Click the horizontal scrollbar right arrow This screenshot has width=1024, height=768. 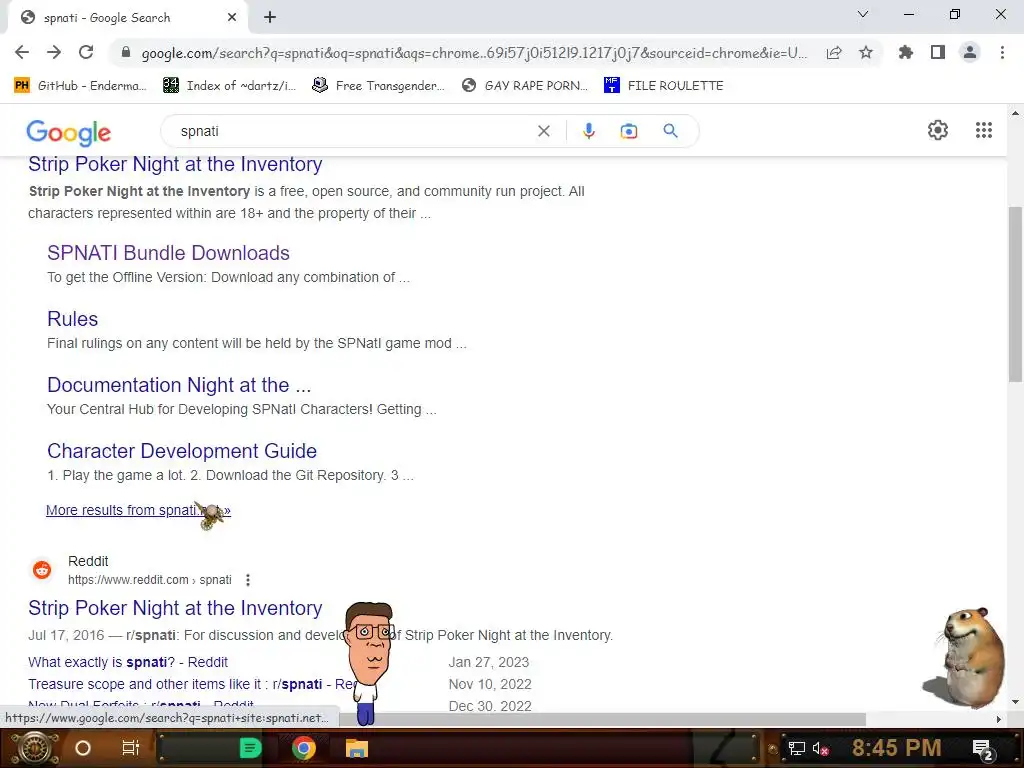click(x=999, y=719)
